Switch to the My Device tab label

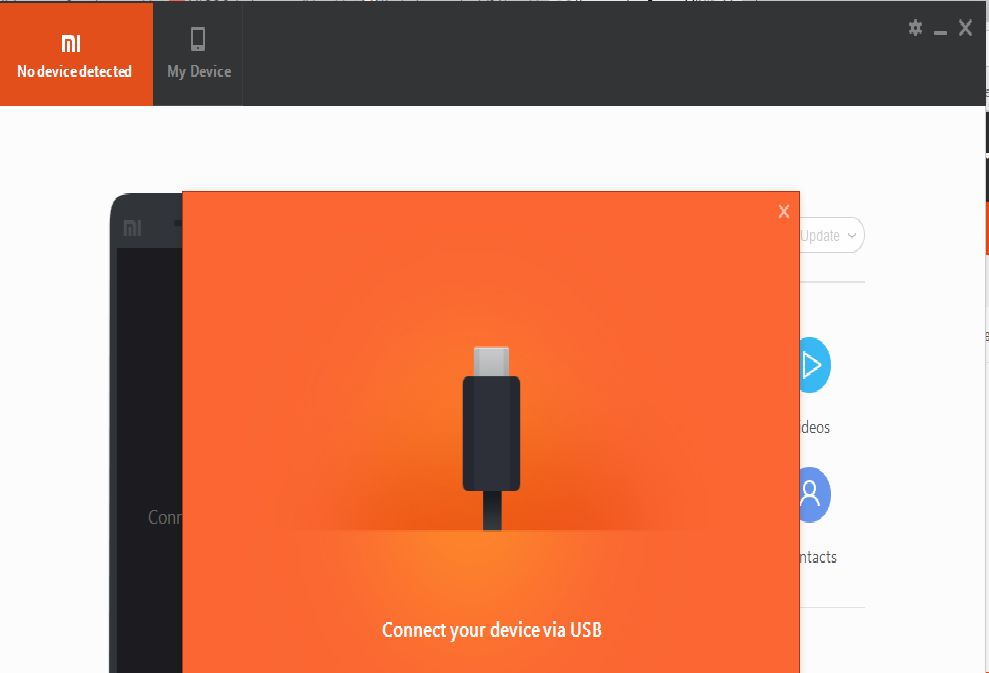point(198,72)
